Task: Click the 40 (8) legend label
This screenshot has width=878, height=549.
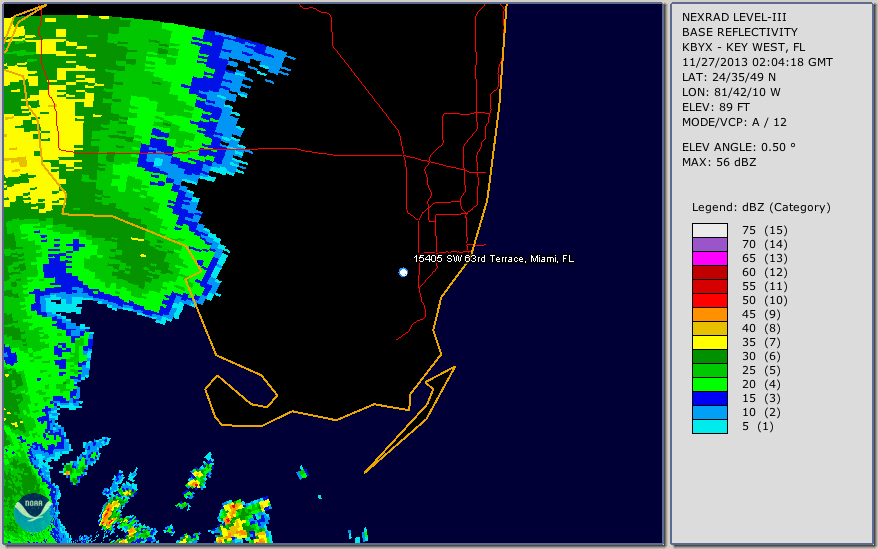Action: click(762, 328)
